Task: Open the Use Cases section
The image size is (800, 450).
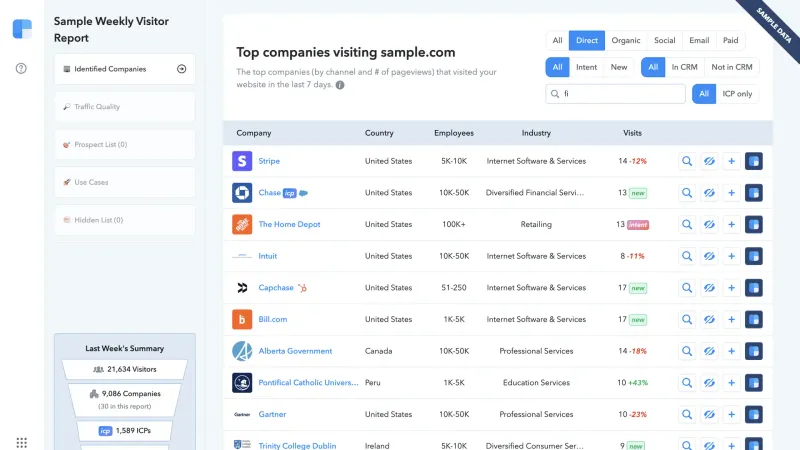Action: pos(124,182)
